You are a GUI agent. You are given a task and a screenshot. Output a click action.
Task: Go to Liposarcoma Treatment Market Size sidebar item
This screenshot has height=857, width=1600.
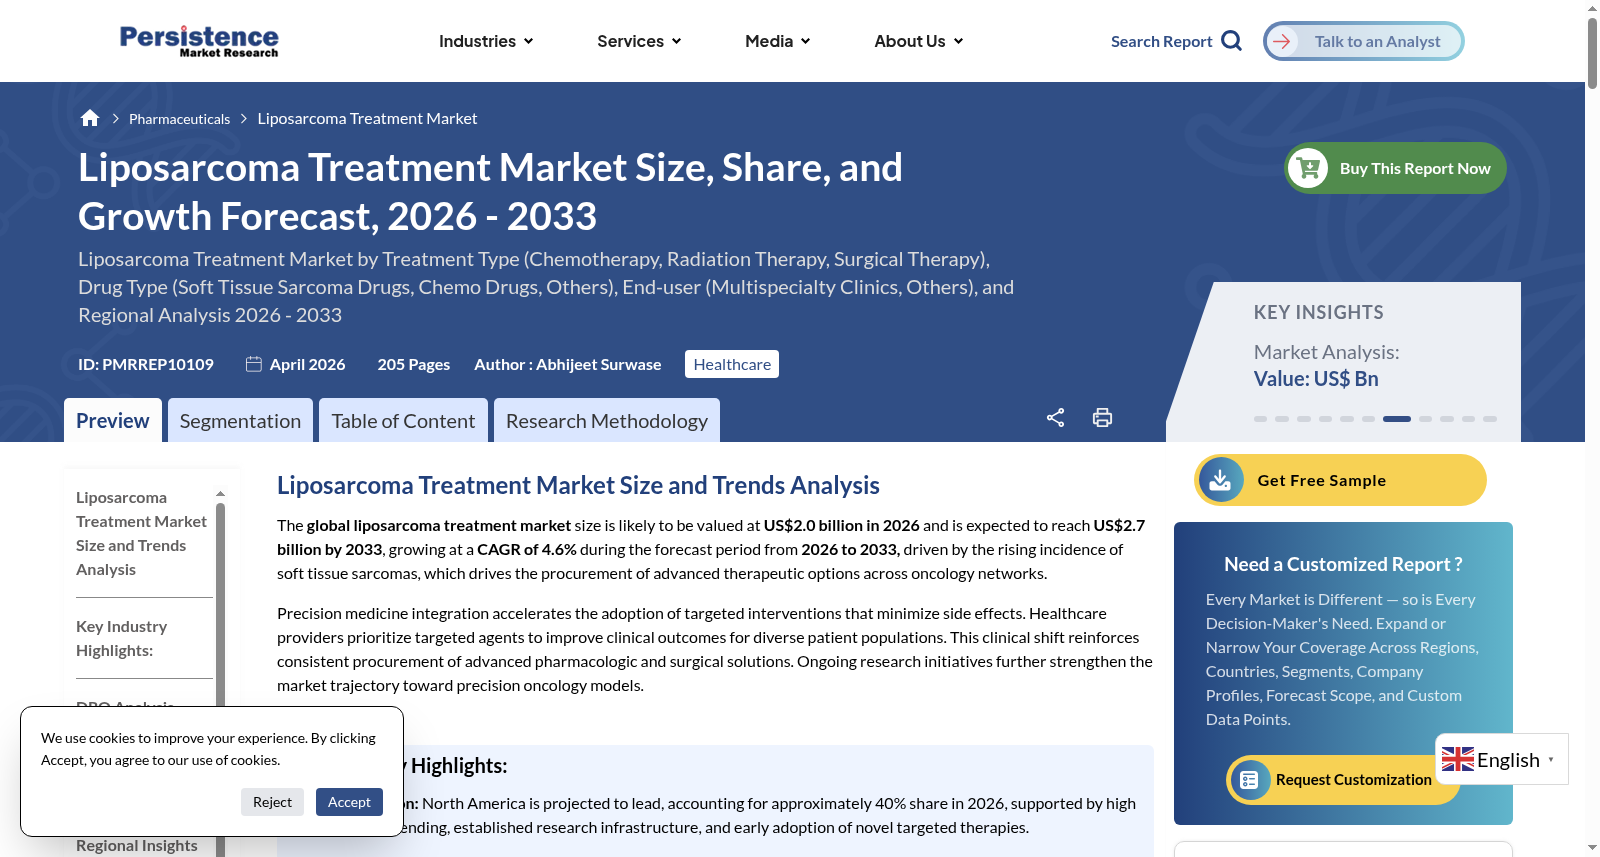(x=142, y=533)
